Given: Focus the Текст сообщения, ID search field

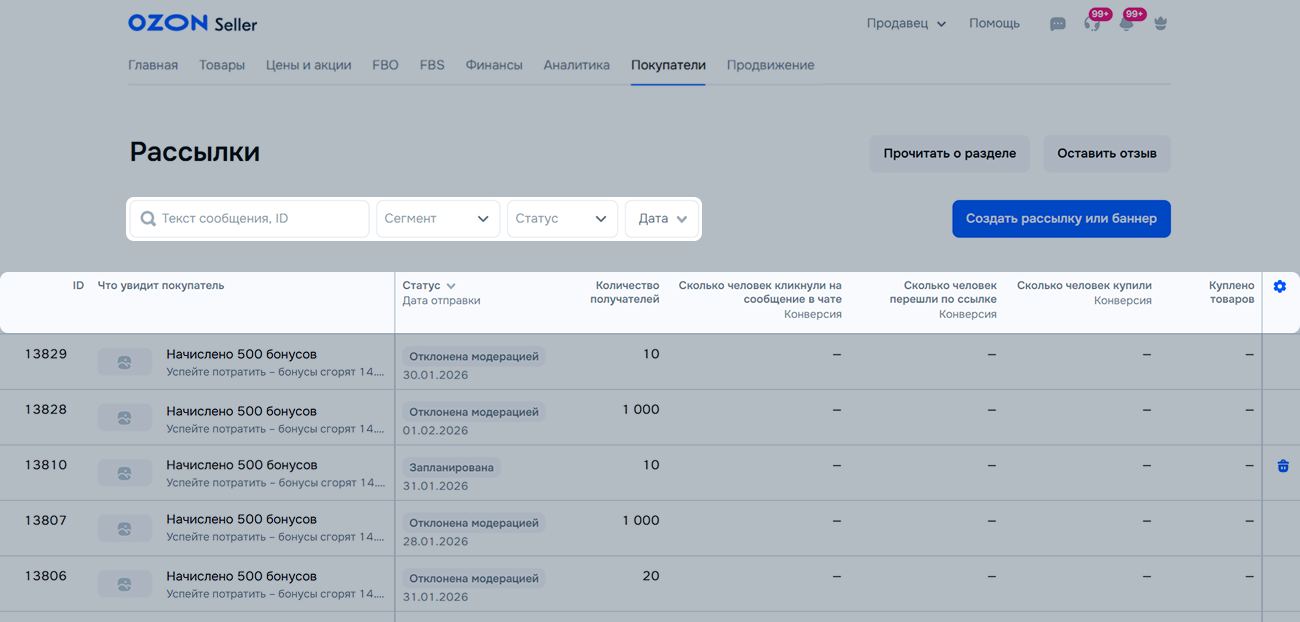Looking at the screenshot, I should (x=260, y=219).
